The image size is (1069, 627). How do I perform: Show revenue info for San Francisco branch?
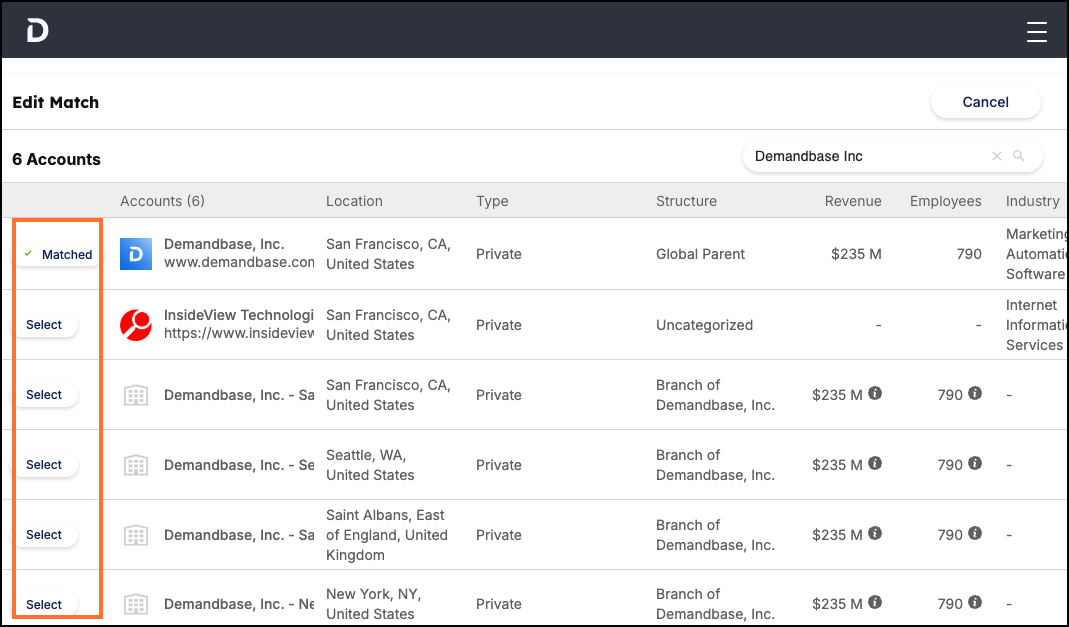pyautogui.click(x=875, y=393)
